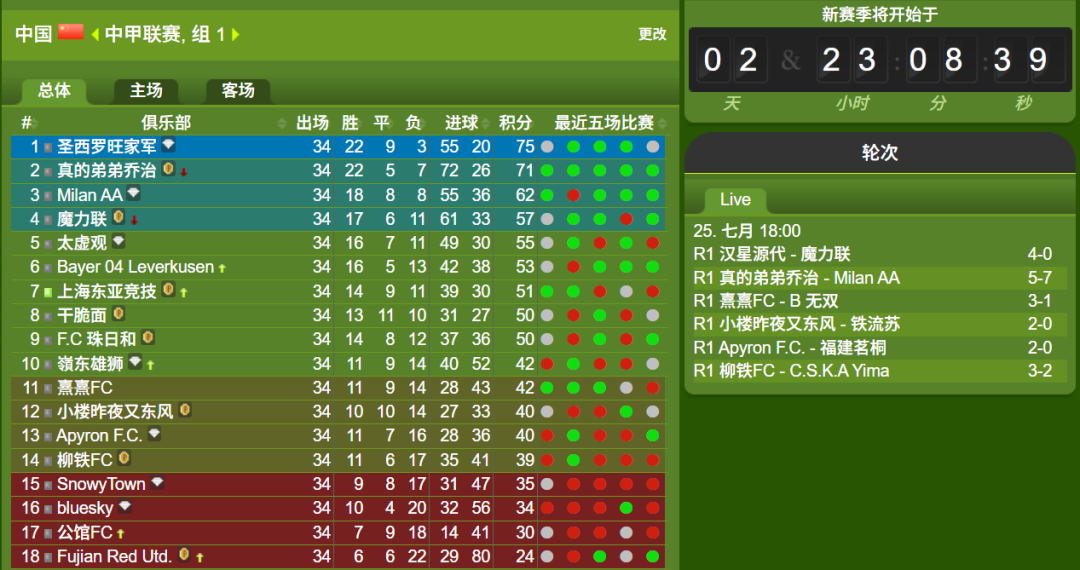Switch to the 客场 tab
The image size is (1080, 570).
tap(238, 91)
